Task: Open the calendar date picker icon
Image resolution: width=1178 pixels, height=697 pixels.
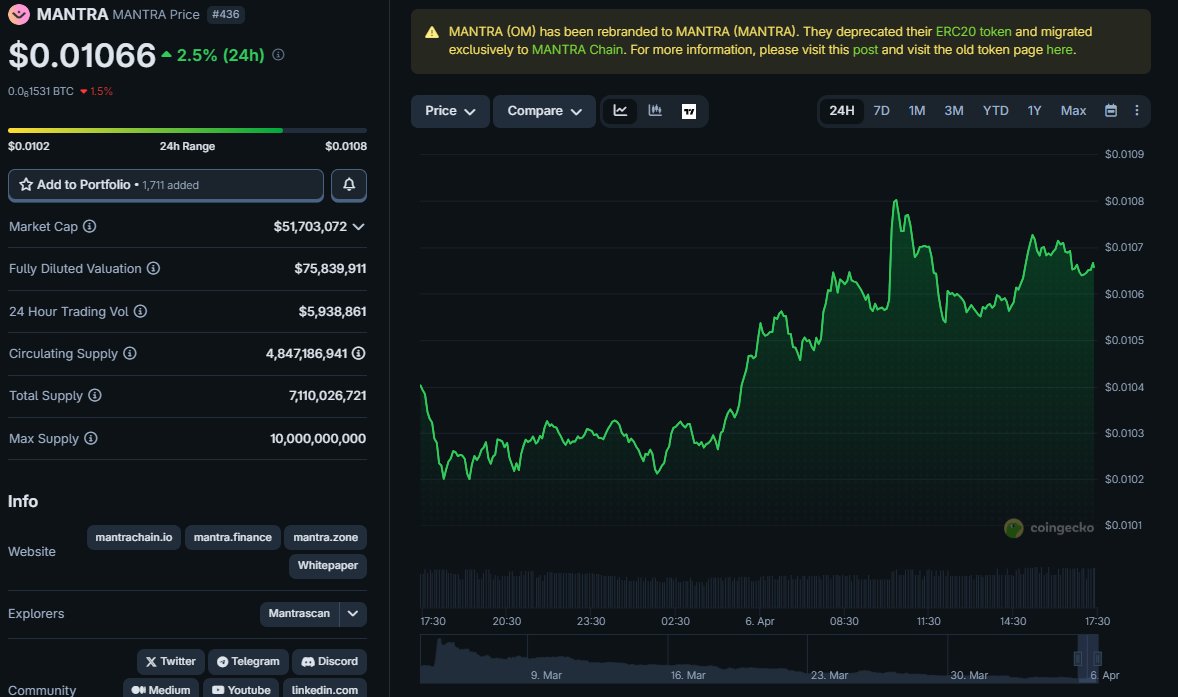Action: click(1110, 111)
